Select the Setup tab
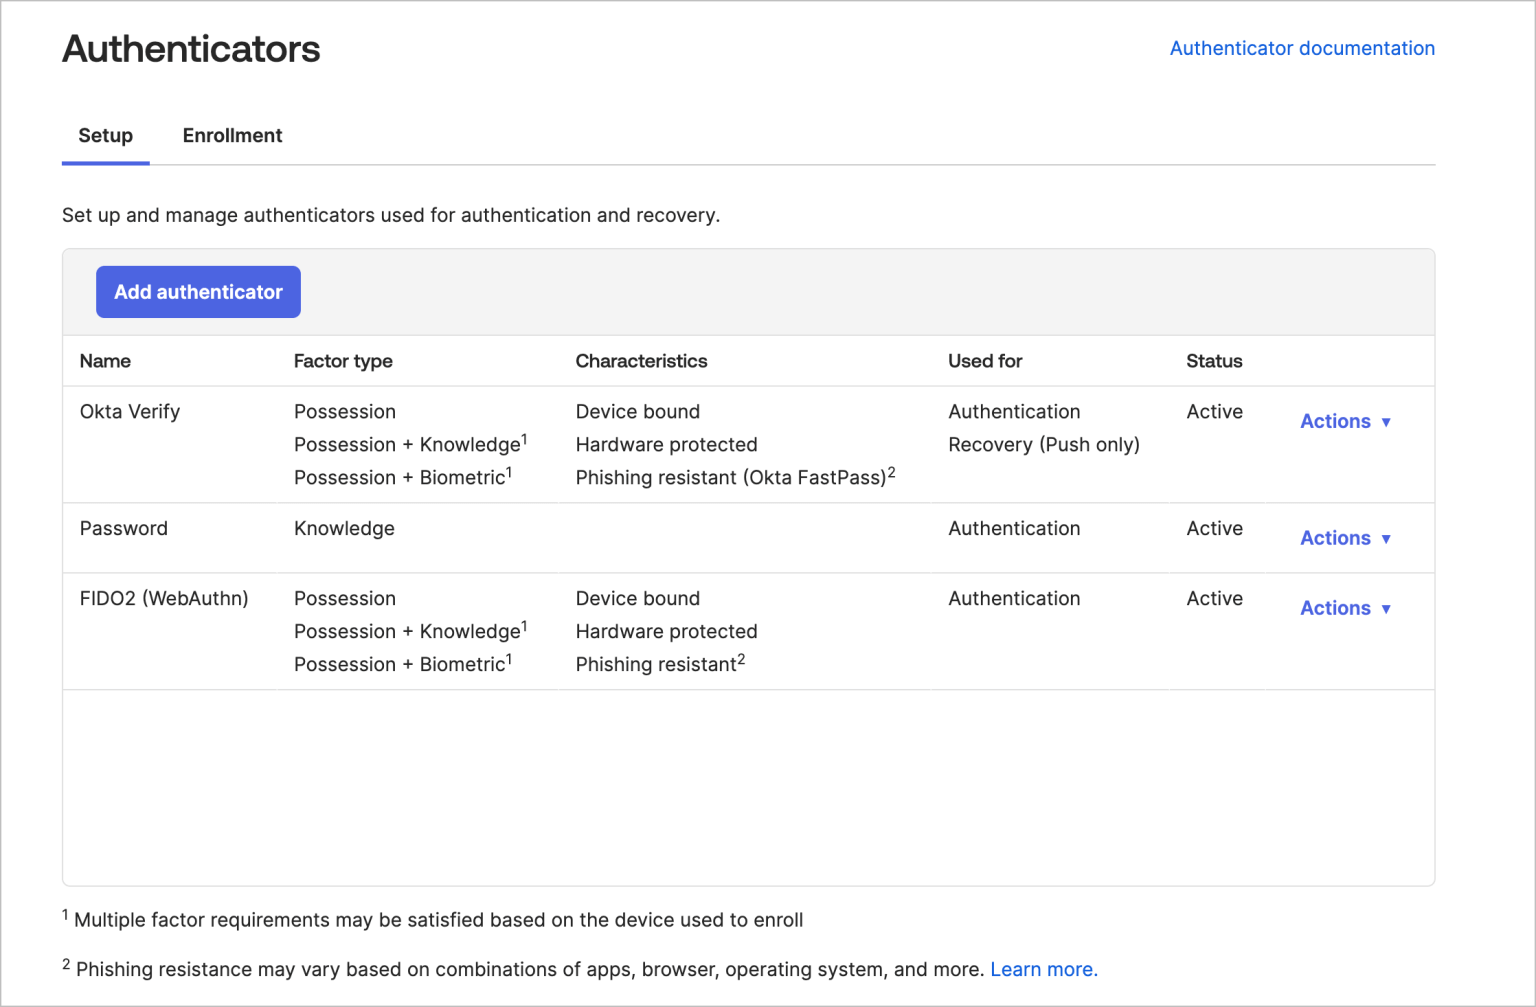1536x1007 pixels. [105, 135]
